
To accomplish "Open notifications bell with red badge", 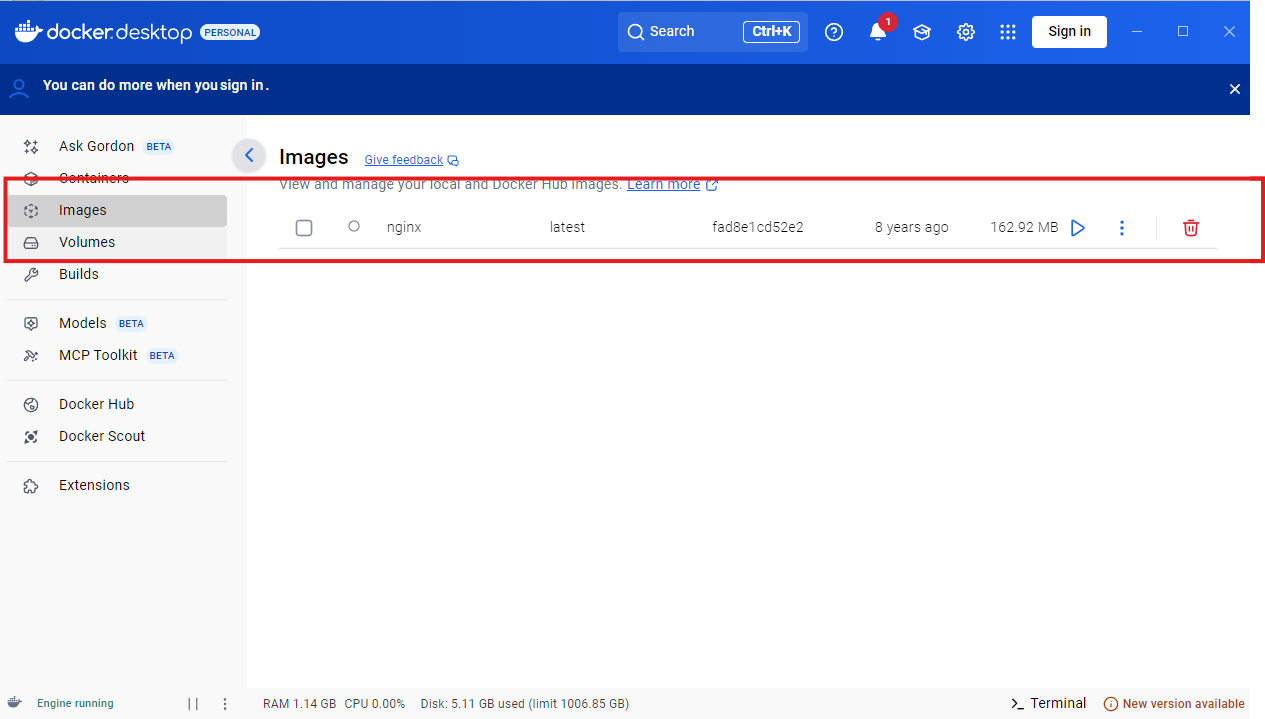I will pos(878,32).
